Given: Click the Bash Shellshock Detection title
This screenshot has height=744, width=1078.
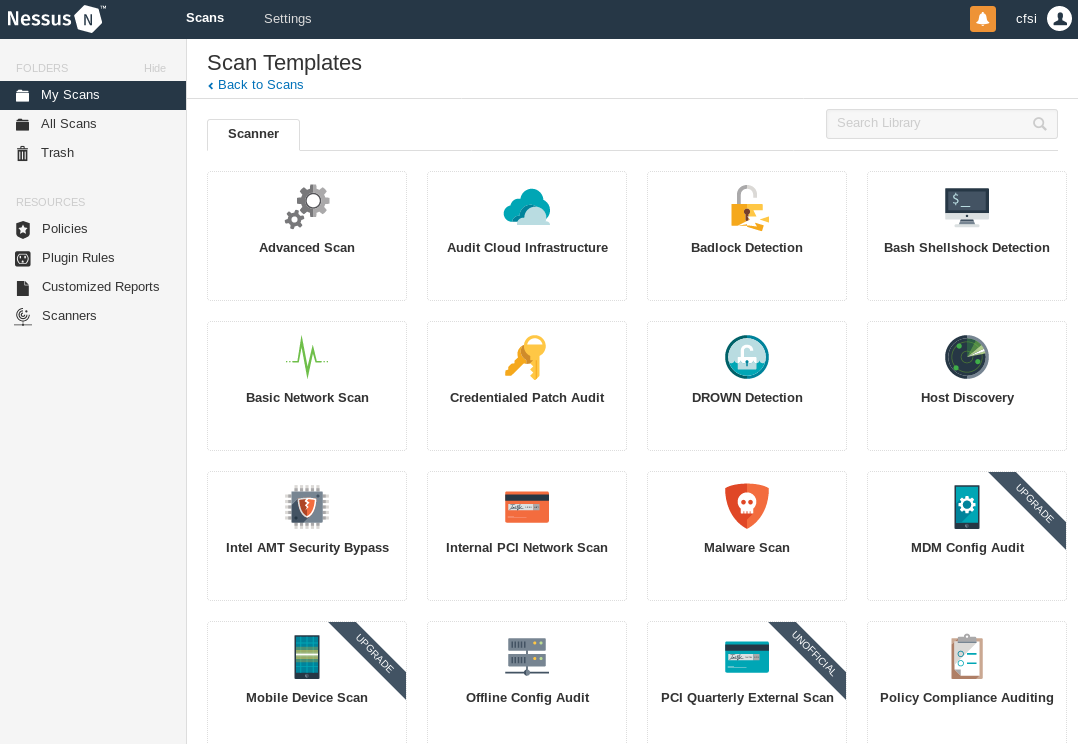Looking at the screenshot, I should click(967, 248).
